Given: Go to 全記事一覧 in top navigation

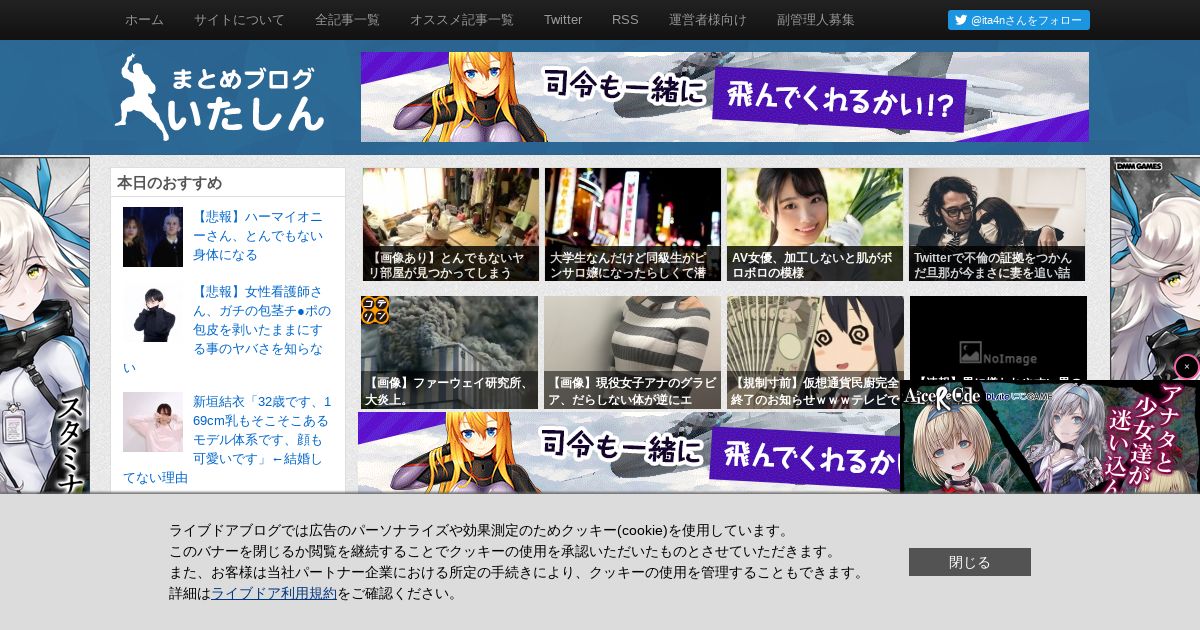Looking at the screenshot, I should pyautogui.click(x=347, y=20).
